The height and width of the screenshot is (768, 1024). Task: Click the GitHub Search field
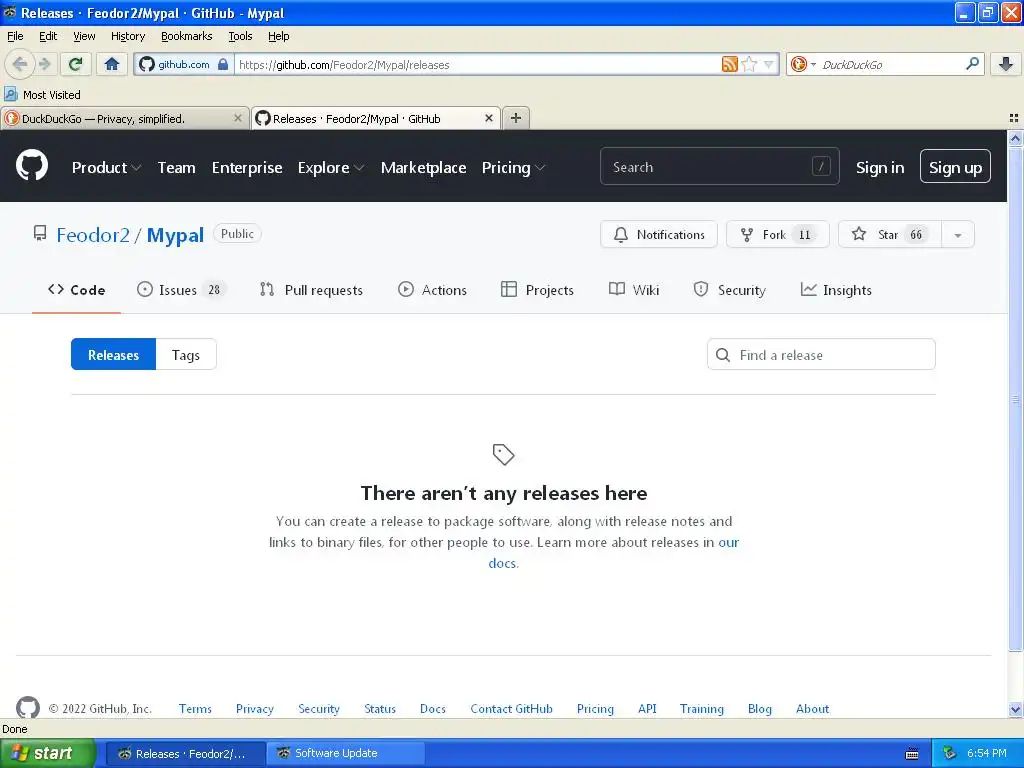pyautogui.click(x=719, y=167)
